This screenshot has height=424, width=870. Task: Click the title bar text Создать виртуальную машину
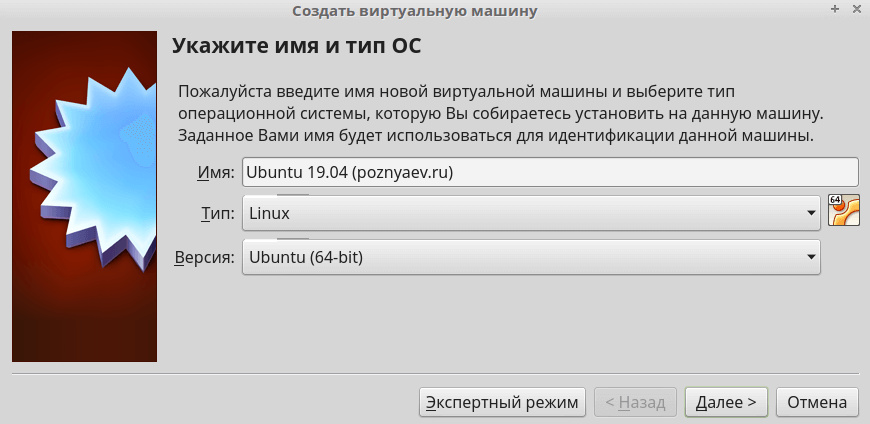point(414,11)
